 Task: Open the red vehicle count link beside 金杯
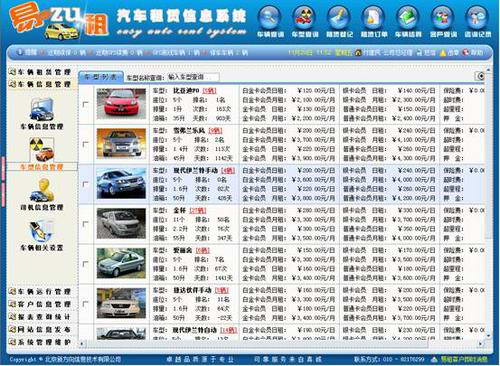[198, 211]
